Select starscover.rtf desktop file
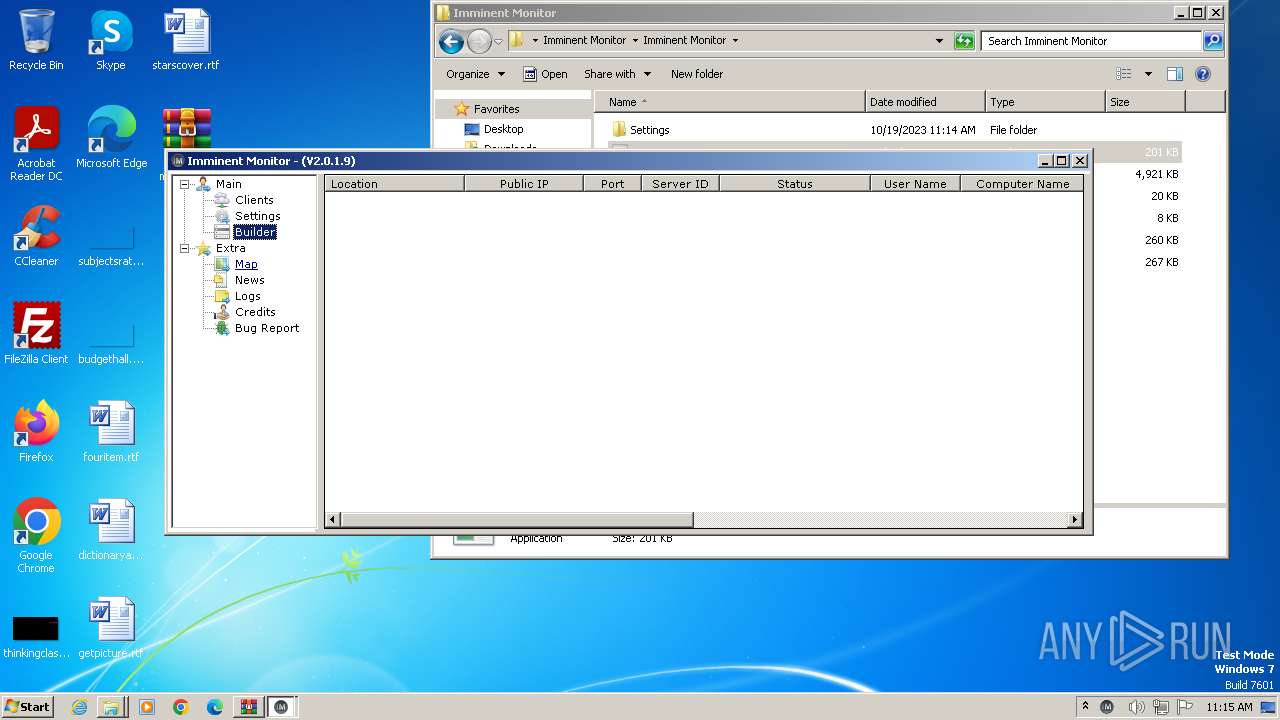Image resolution: width=1280 pixels, height=720 pixels. [x=186, y=40]
